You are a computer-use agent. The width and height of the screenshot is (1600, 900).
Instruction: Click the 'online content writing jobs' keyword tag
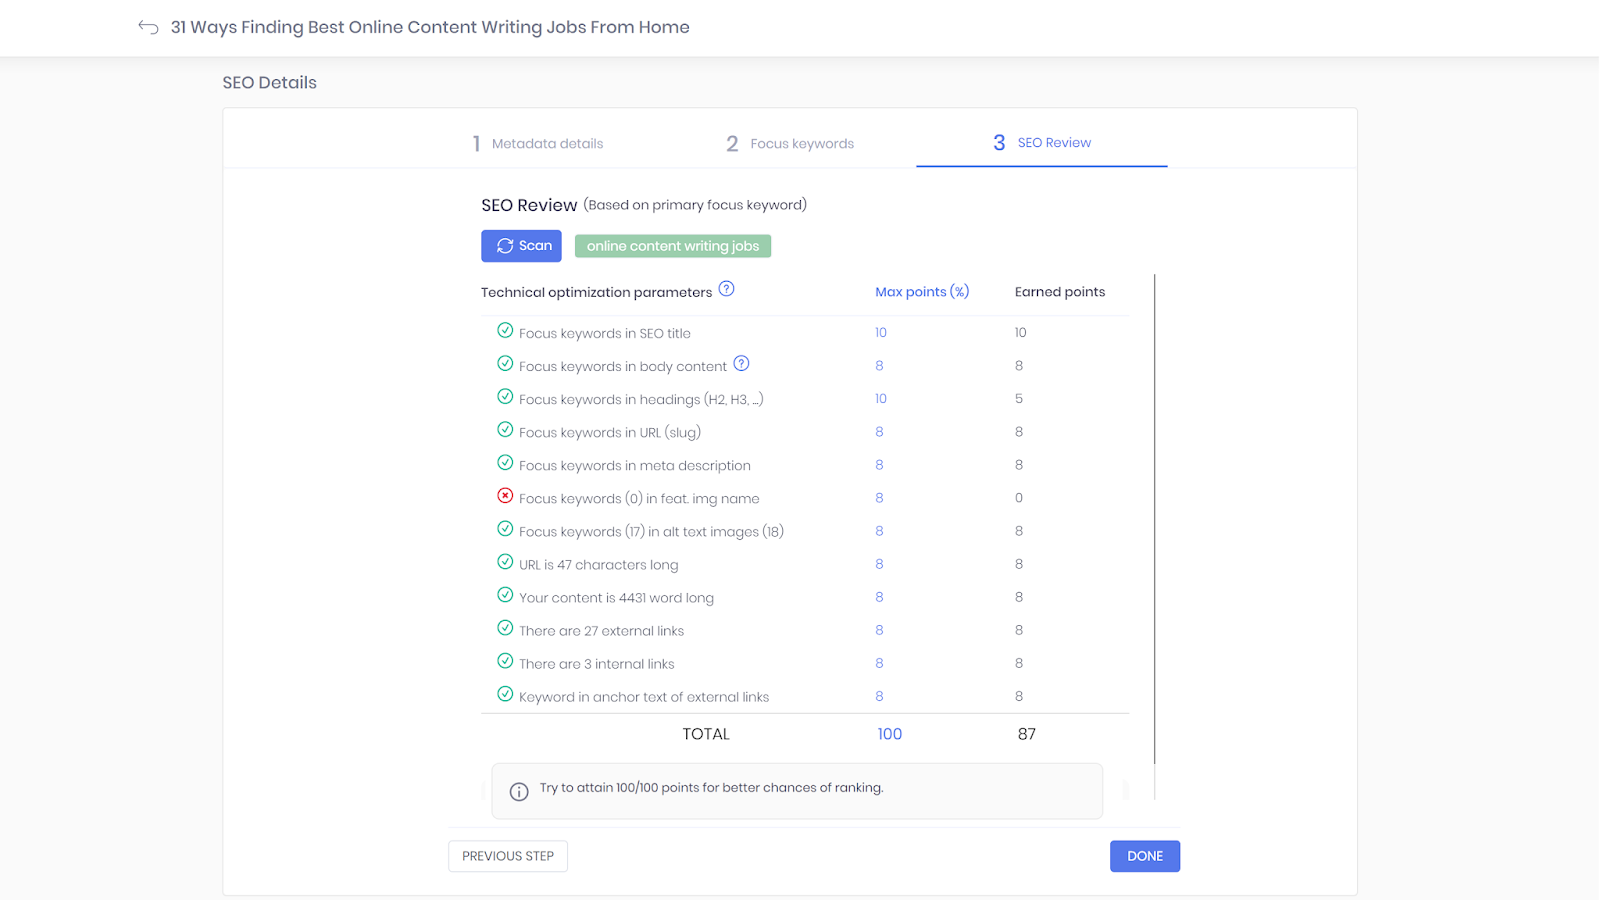coord(672,246)
